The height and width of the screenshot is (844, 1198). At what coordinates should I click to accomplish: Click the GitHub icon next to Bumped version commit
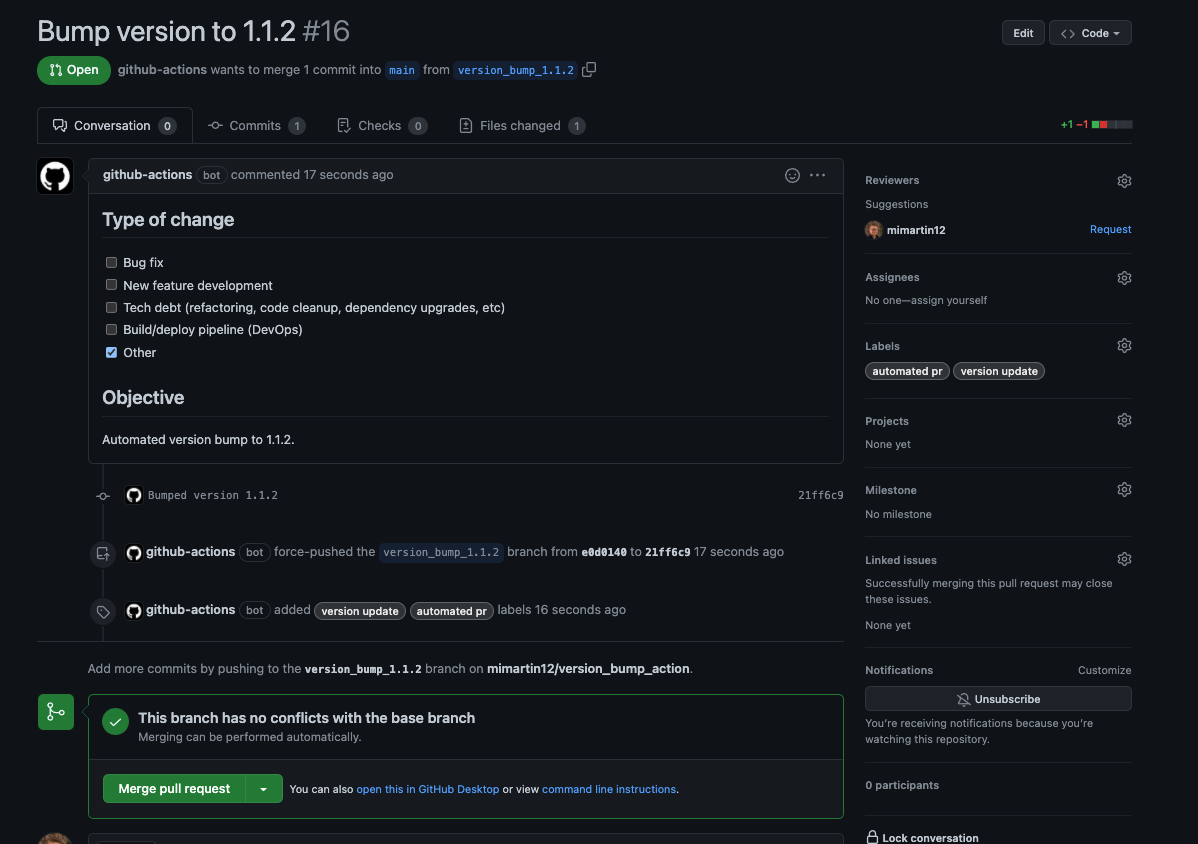[134, 496]
